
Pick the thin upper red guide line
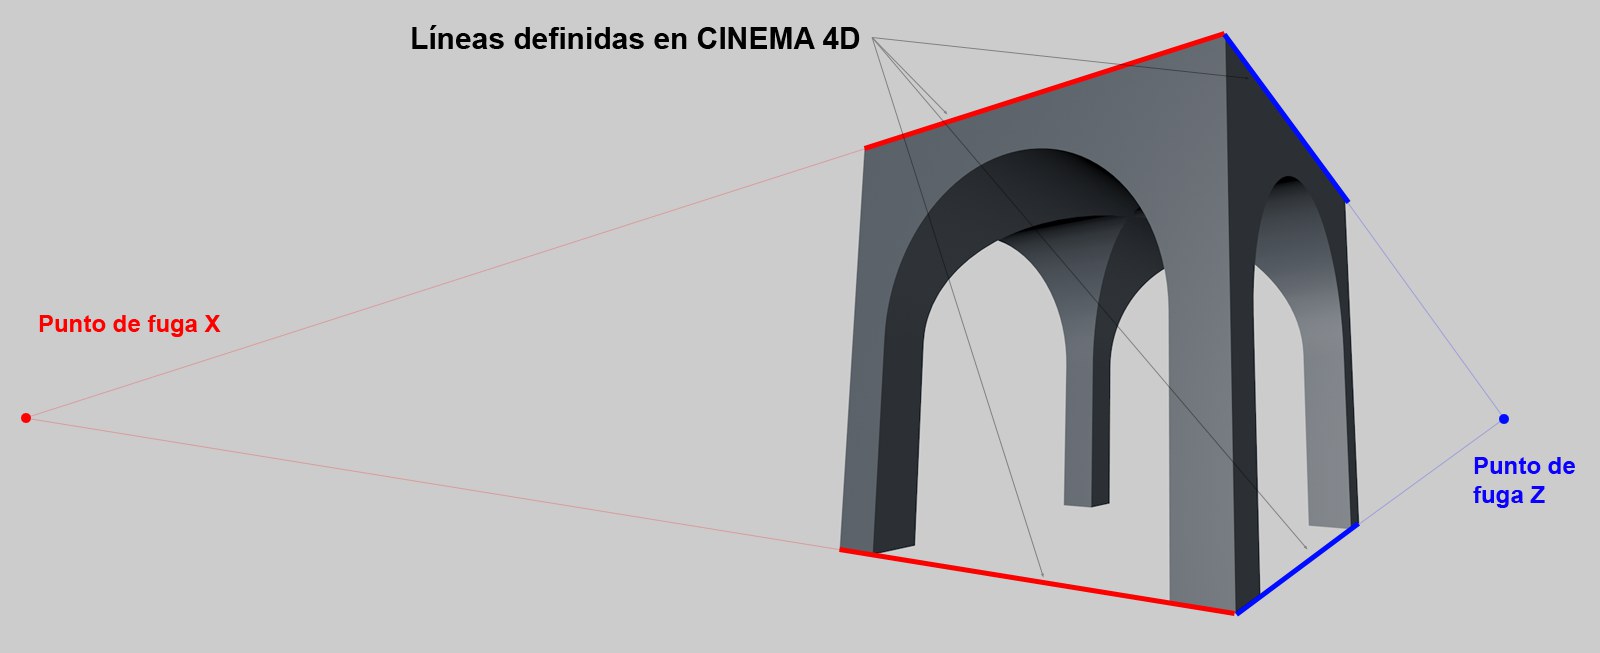point(445,283)
